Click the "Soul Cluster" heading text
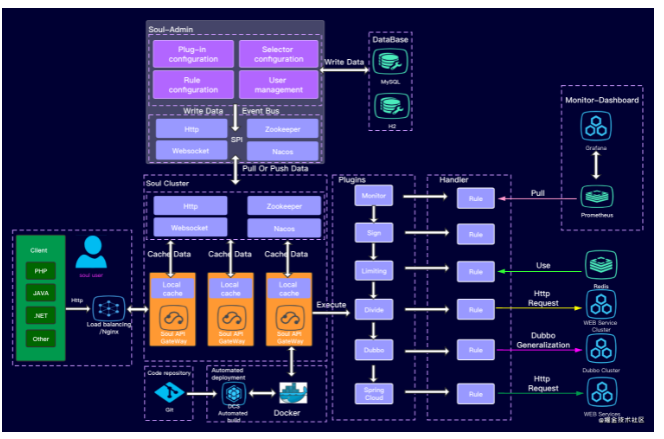The image size is (664, 439). click(167, 183)
